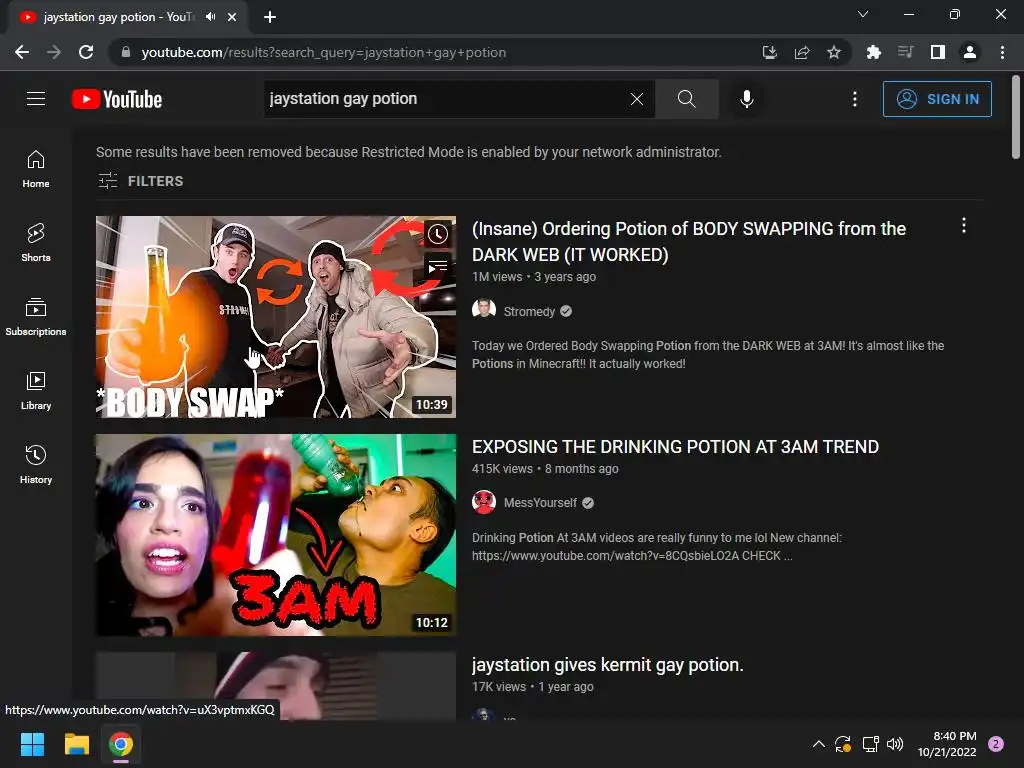
Task: Click the MessYourself channel avatar
Action: point(484,502)
